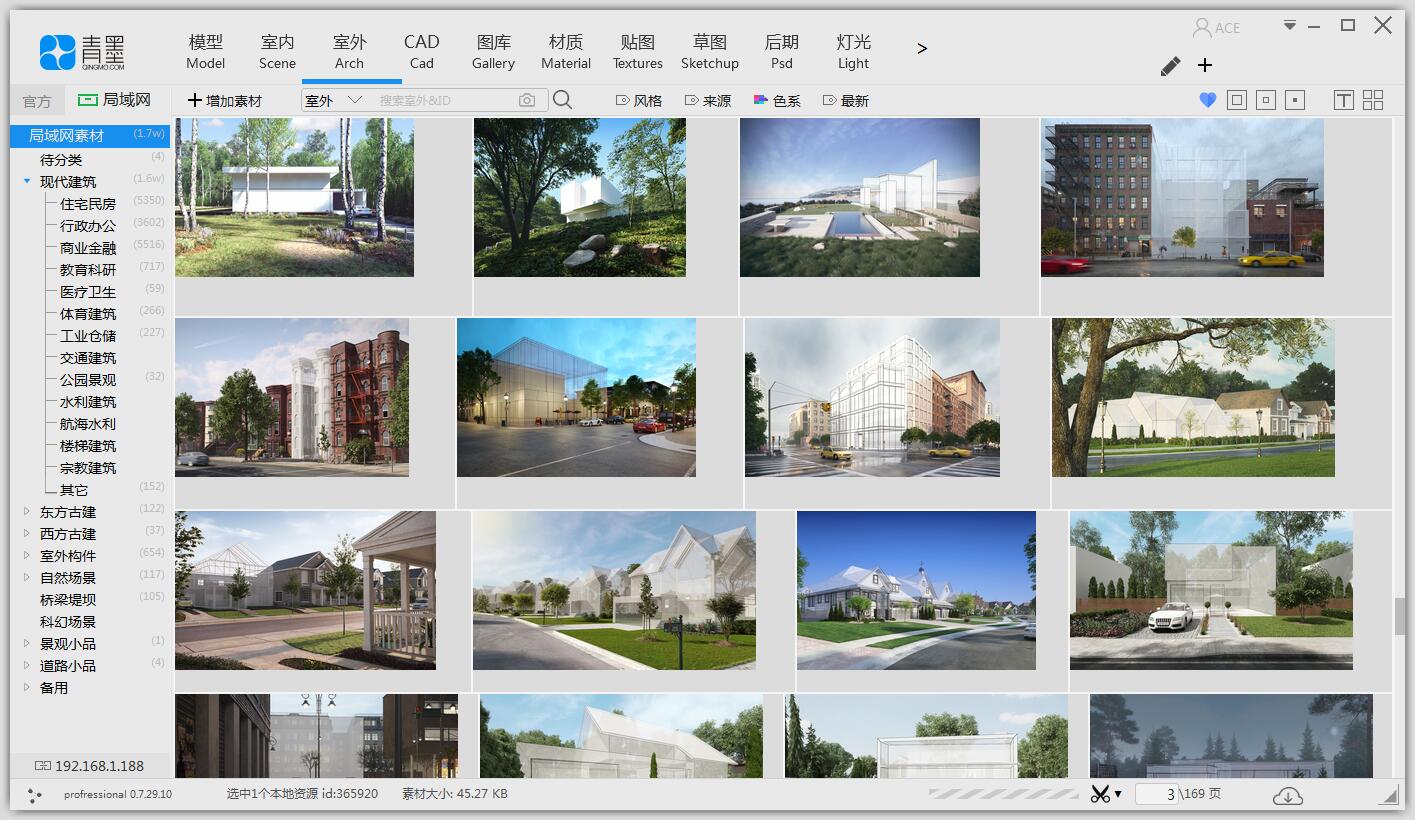Switch to the 草图 Sketchup tab

(710, 52)
